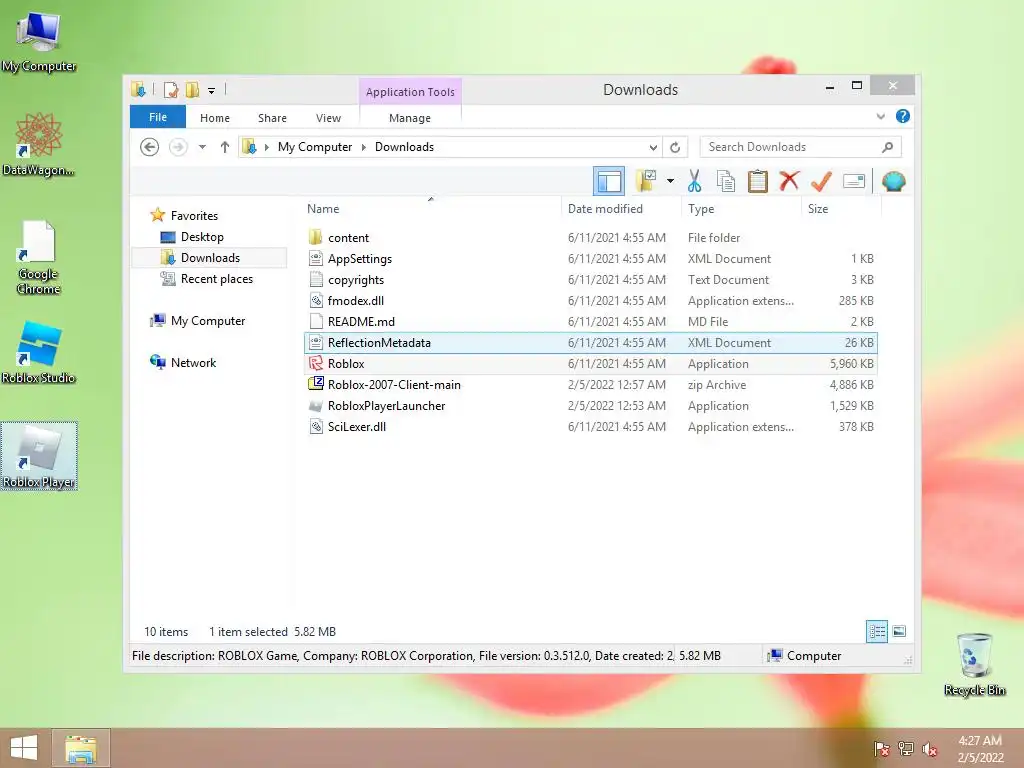Select Desktop in the navigation pane
This screenshot has width=1024, height=768.
(x=202, y=237)
